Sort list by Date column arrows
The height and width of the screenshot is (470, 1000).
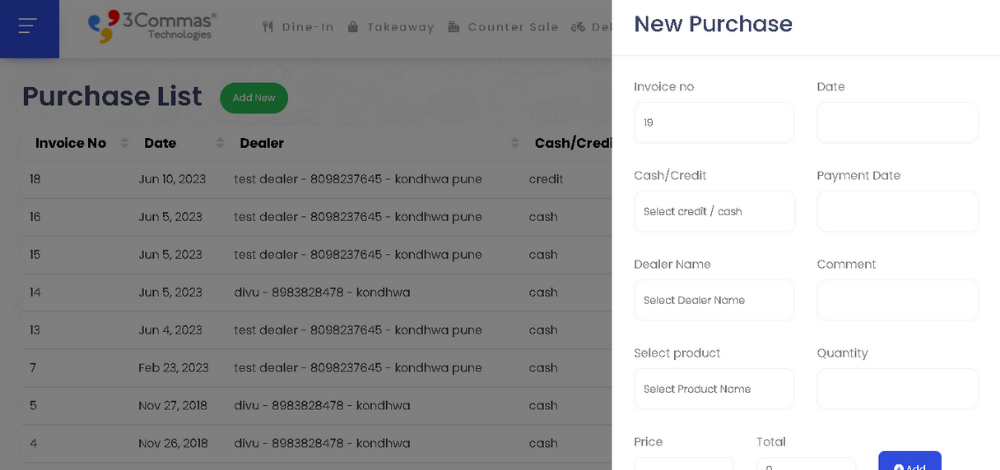coord(216,143)
